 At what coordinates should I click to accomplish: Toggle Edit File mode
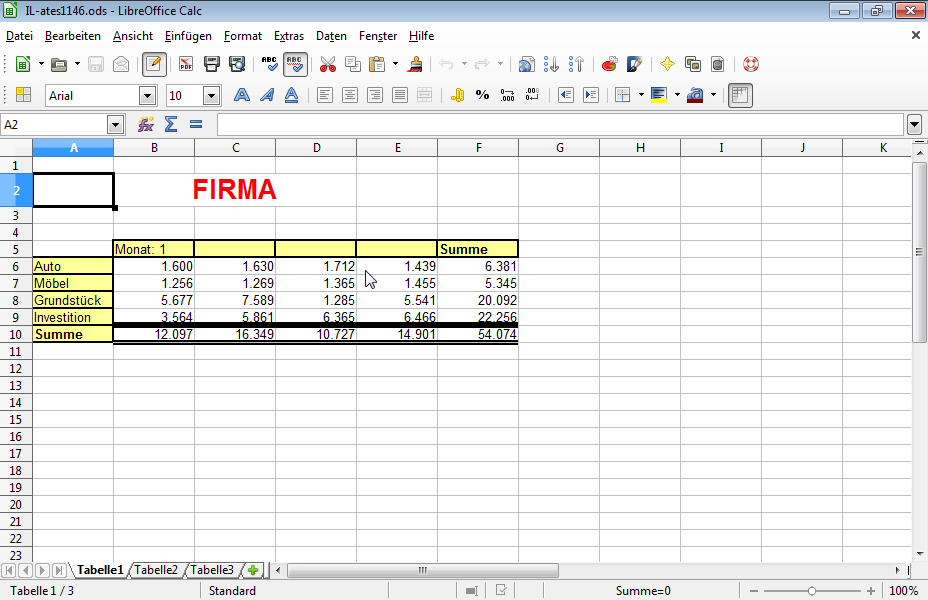pyautogui.click(x=154, y=64)
